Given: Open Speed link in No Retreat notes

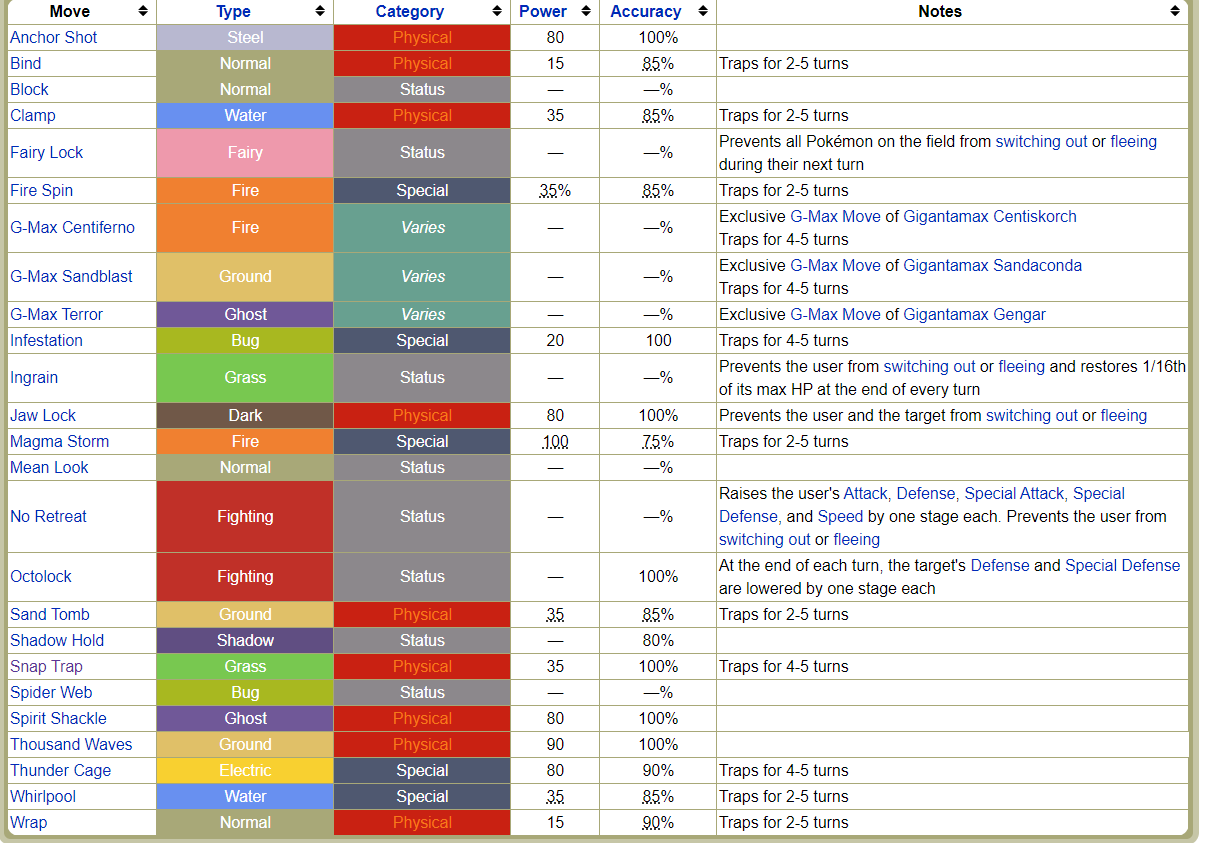Looking at the screenshot, I should (839, 516).
